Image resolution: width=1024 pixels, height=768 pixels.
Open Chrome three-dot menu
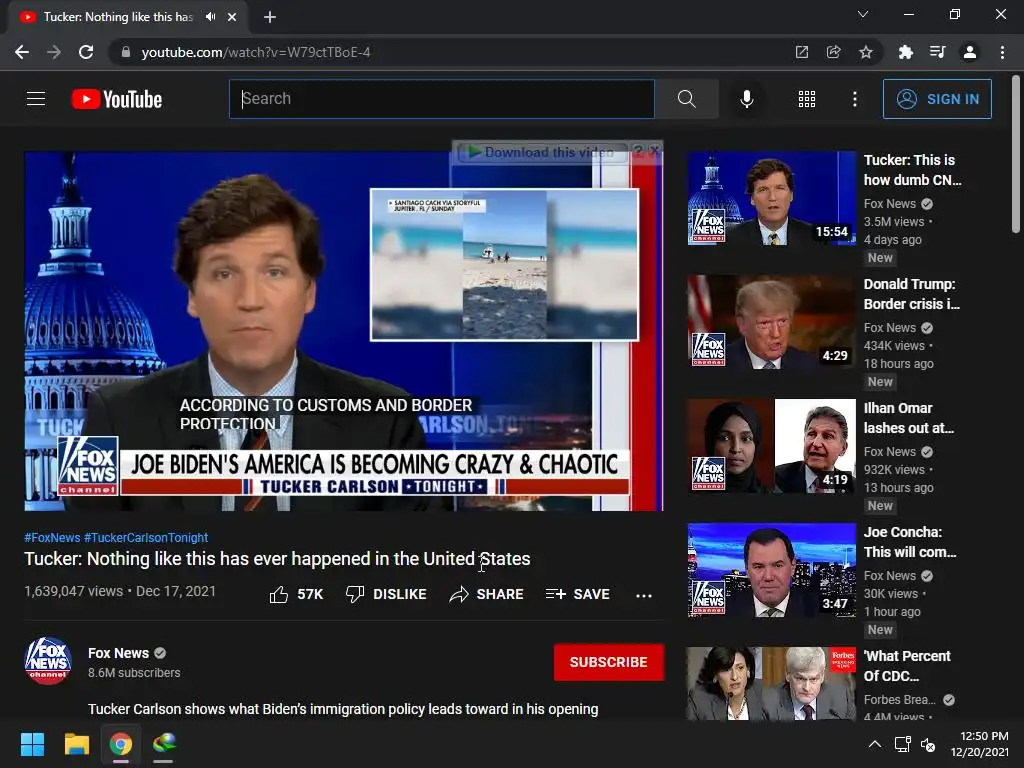(x=1002, y=52)
